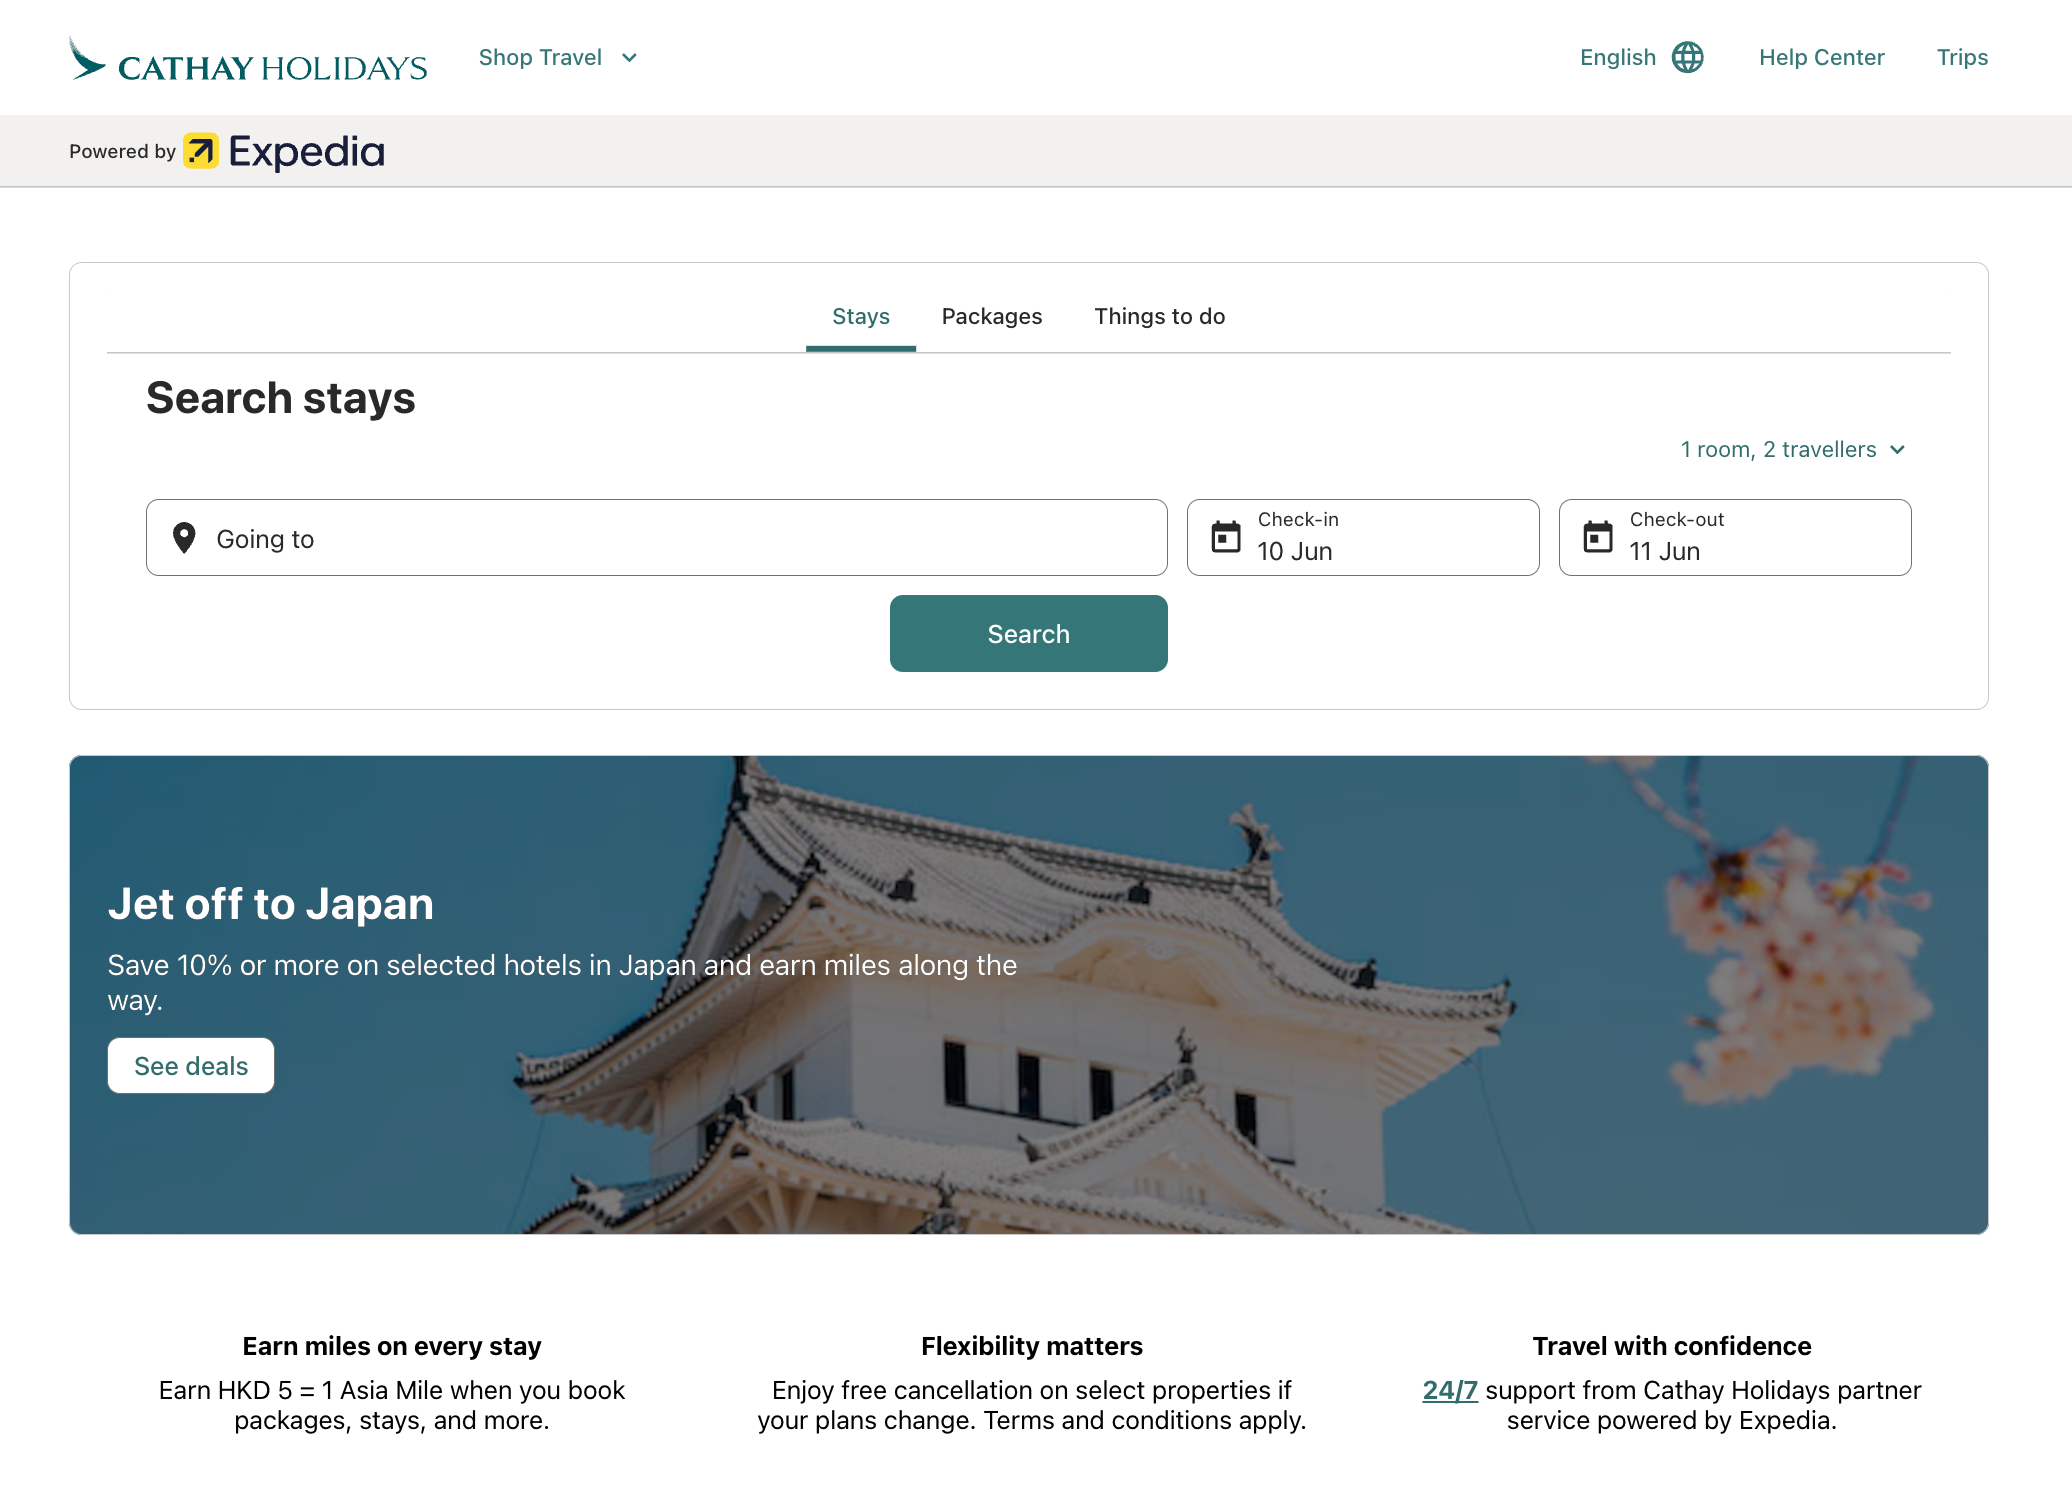The height and width of the screenshot is (1490, 2072).
Task: Click the Check-out calendar icon
Action: point(1597,537)
